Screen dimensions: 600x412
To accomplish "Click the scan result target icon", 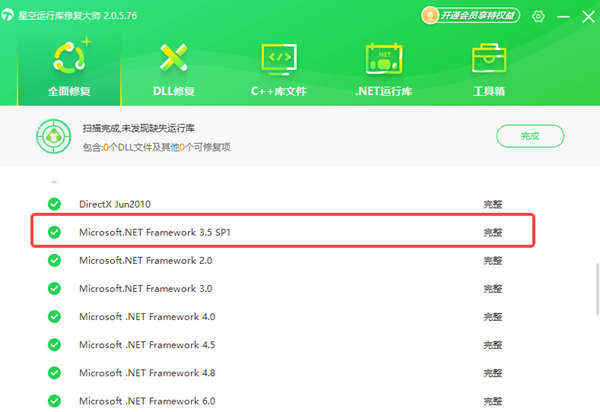I will tap(54, 136).
